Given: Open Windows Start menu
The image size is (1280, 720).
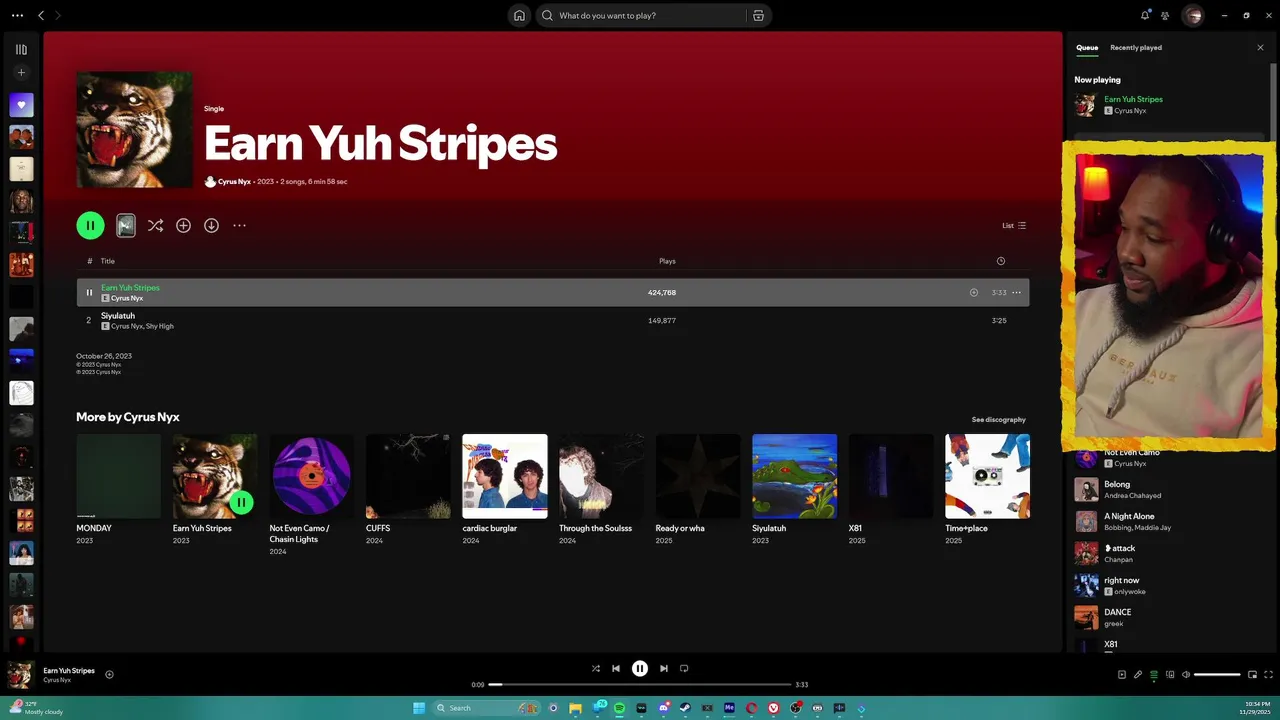Looking at the screenshot, I should (419, 708).
